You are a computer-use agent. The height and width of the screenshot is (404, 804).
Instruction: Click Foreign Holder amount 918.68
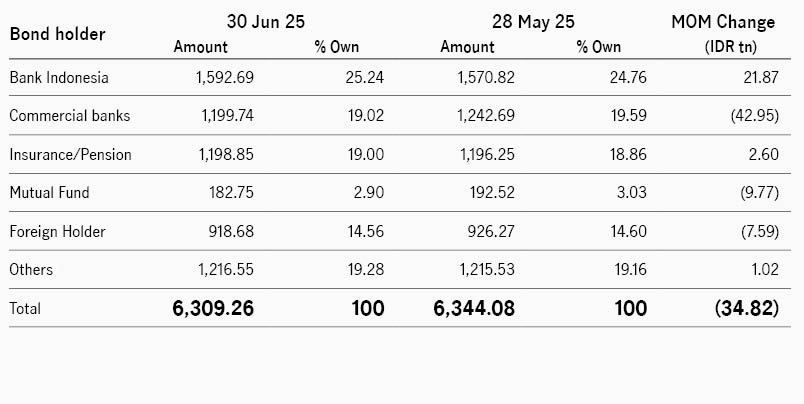pyautogui.click(x=231, y=231)
